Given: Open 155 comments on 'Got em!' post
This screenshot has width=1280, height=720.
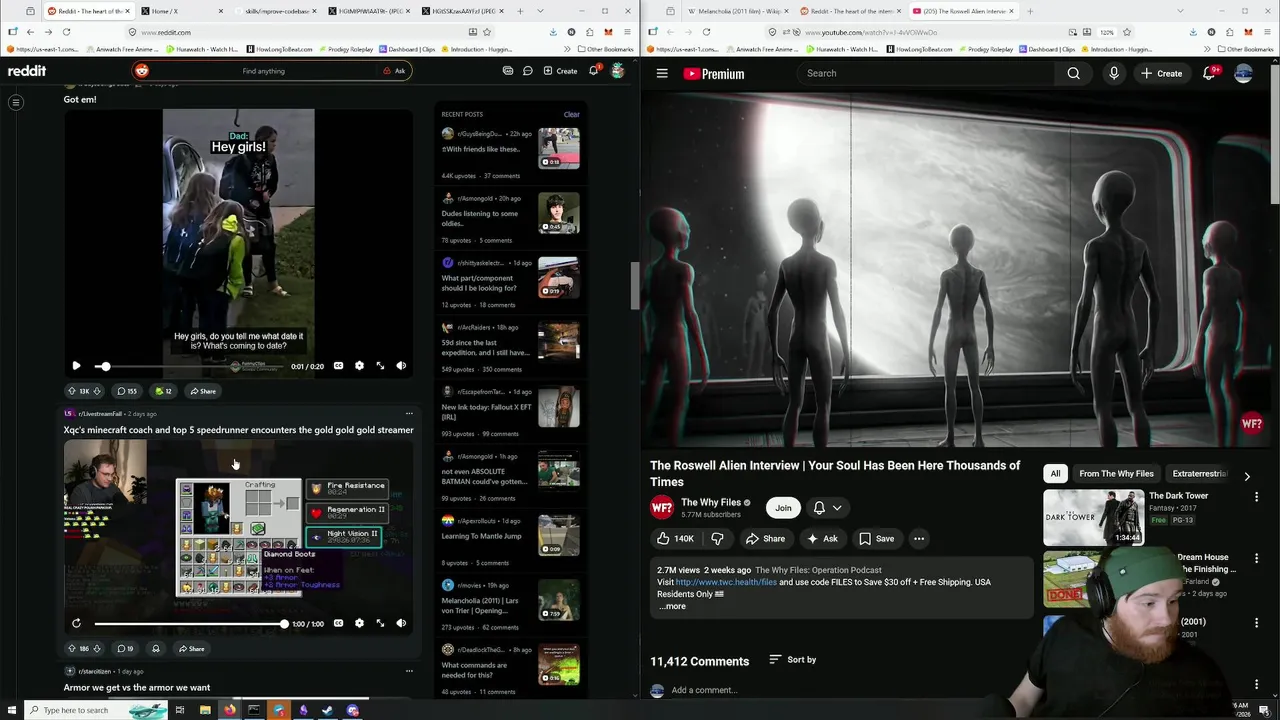Looking at the screenshot, I should point(126,391).
